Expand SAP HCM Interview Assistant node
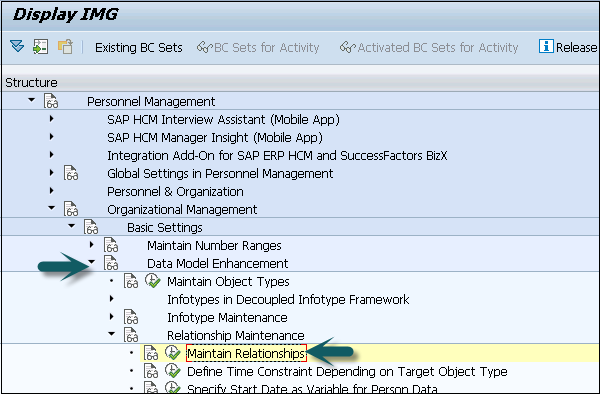 pyautogui.click(x=52, y=119)
